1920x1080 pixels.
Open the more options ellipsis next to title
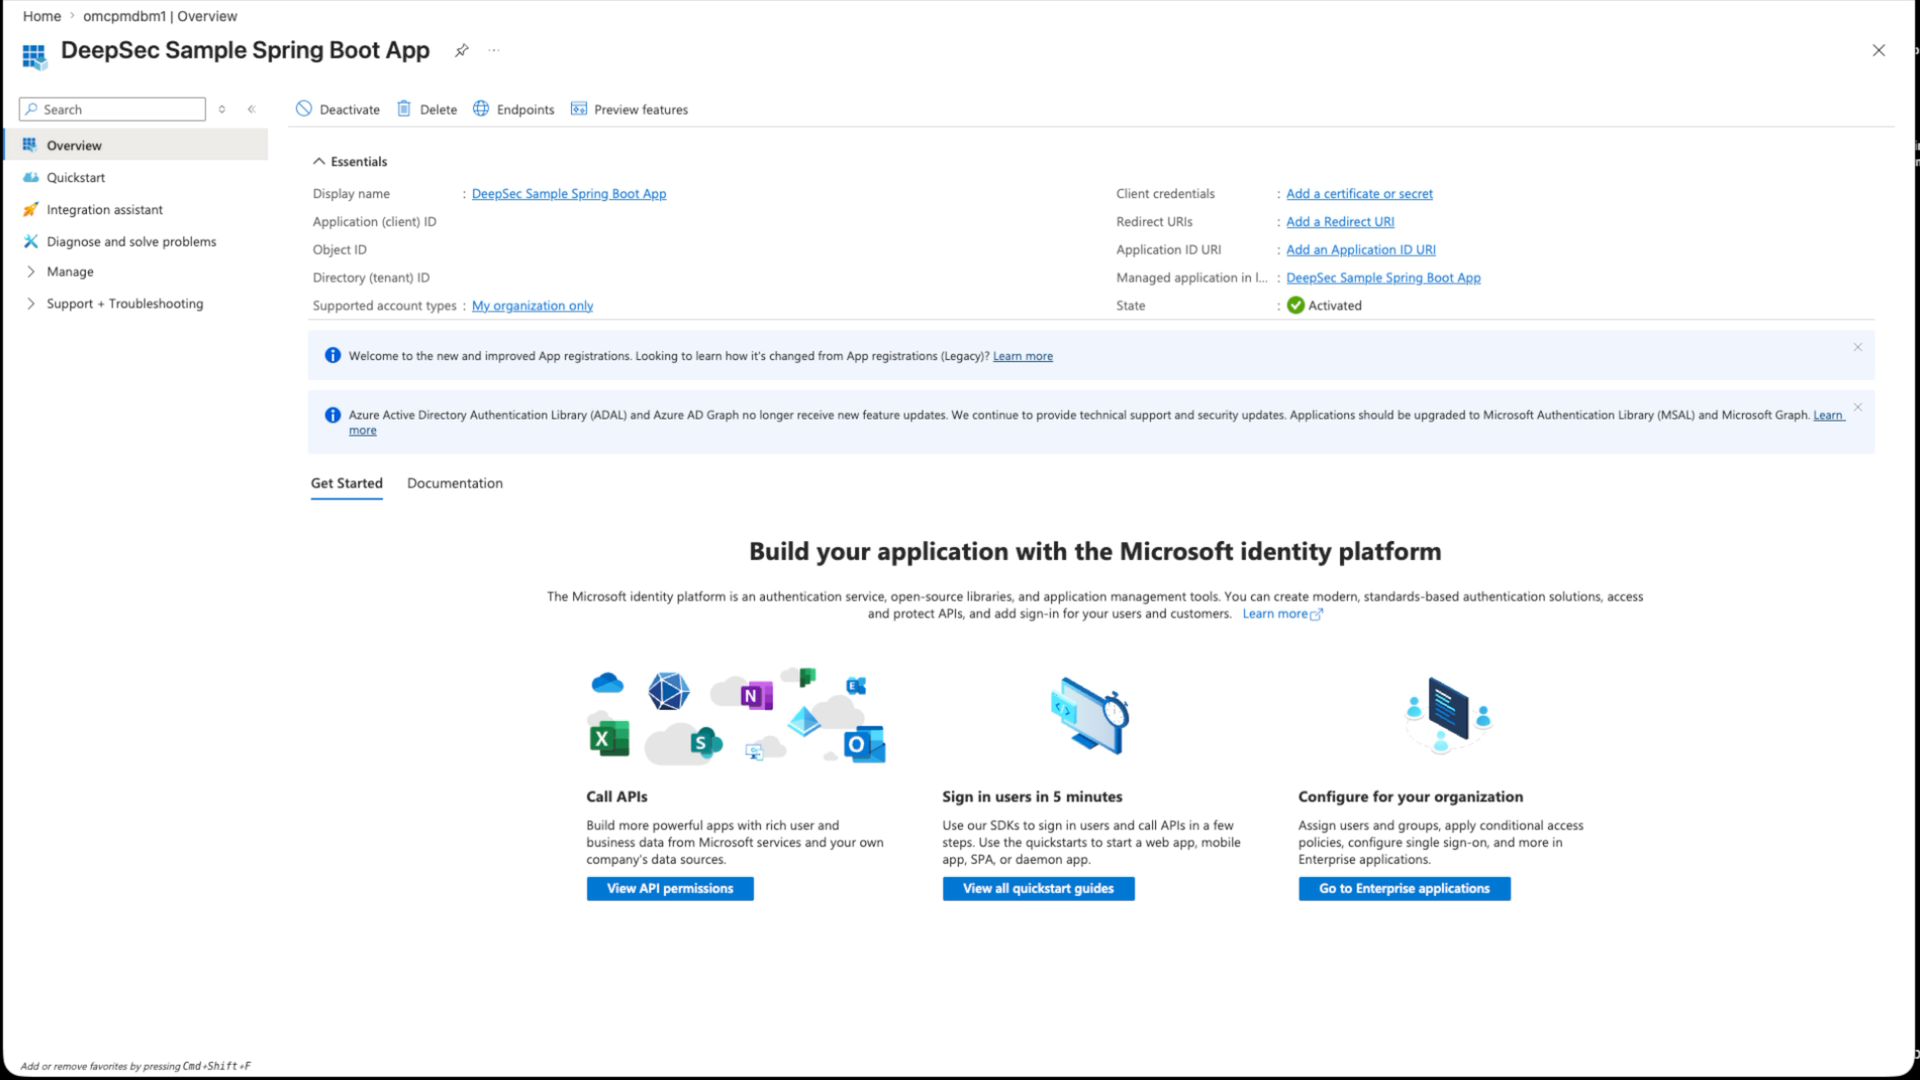point(494,50)
